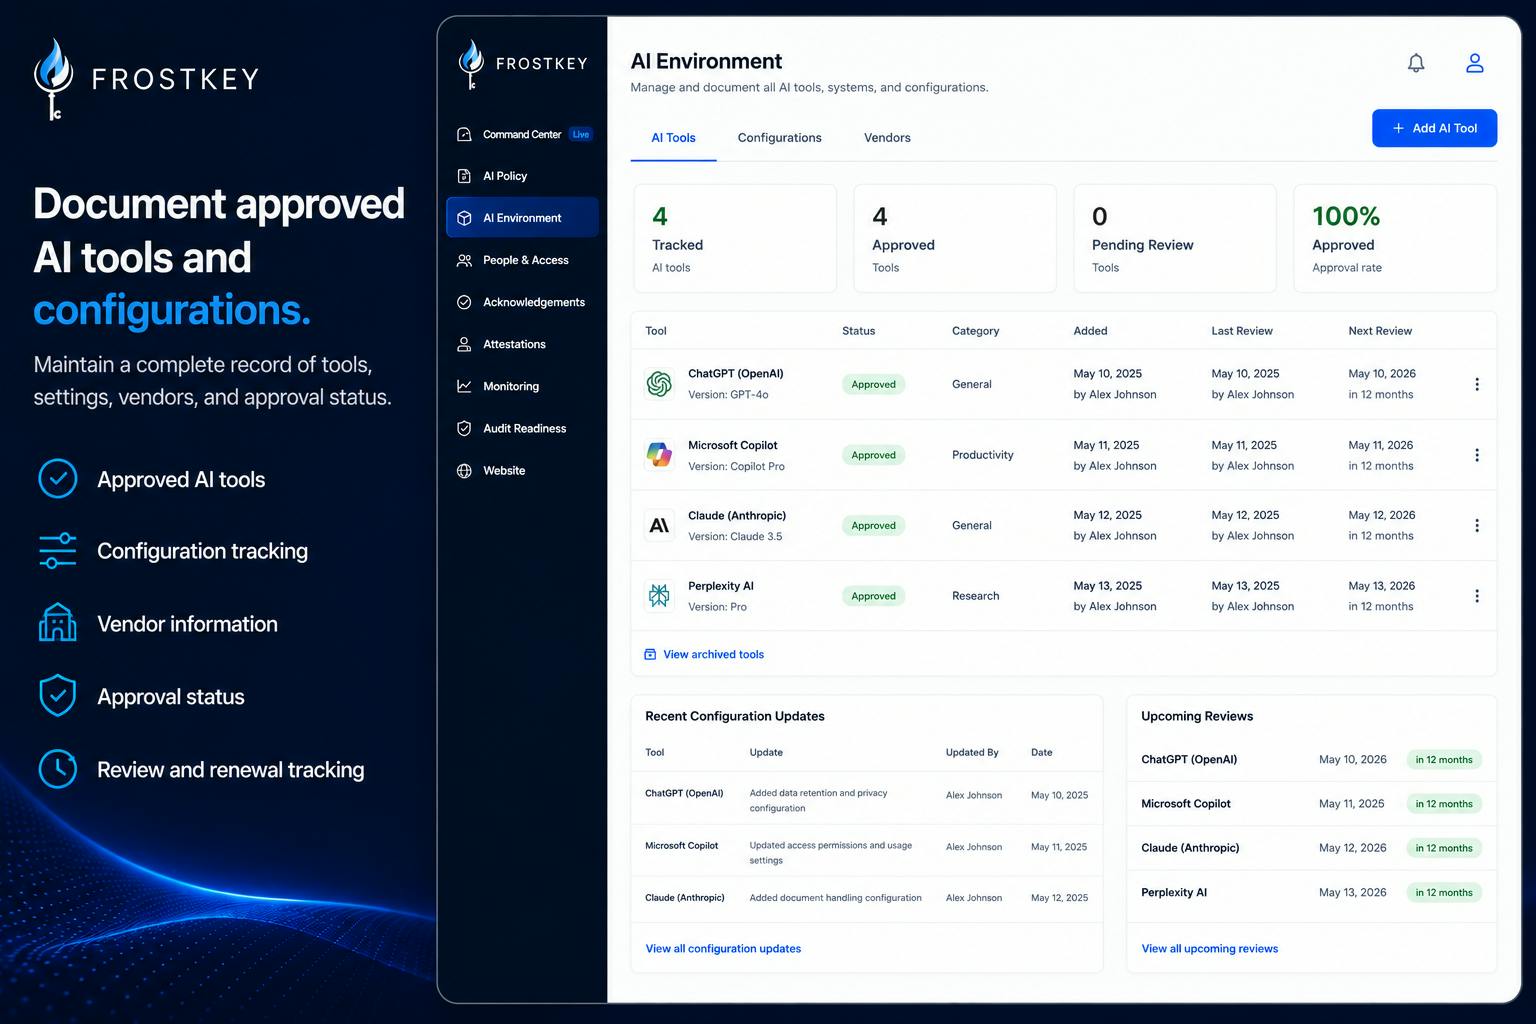This screenshot has height=1024, width=1536.
Task: Click the Attestations person icon
Action: coord(464,344)
